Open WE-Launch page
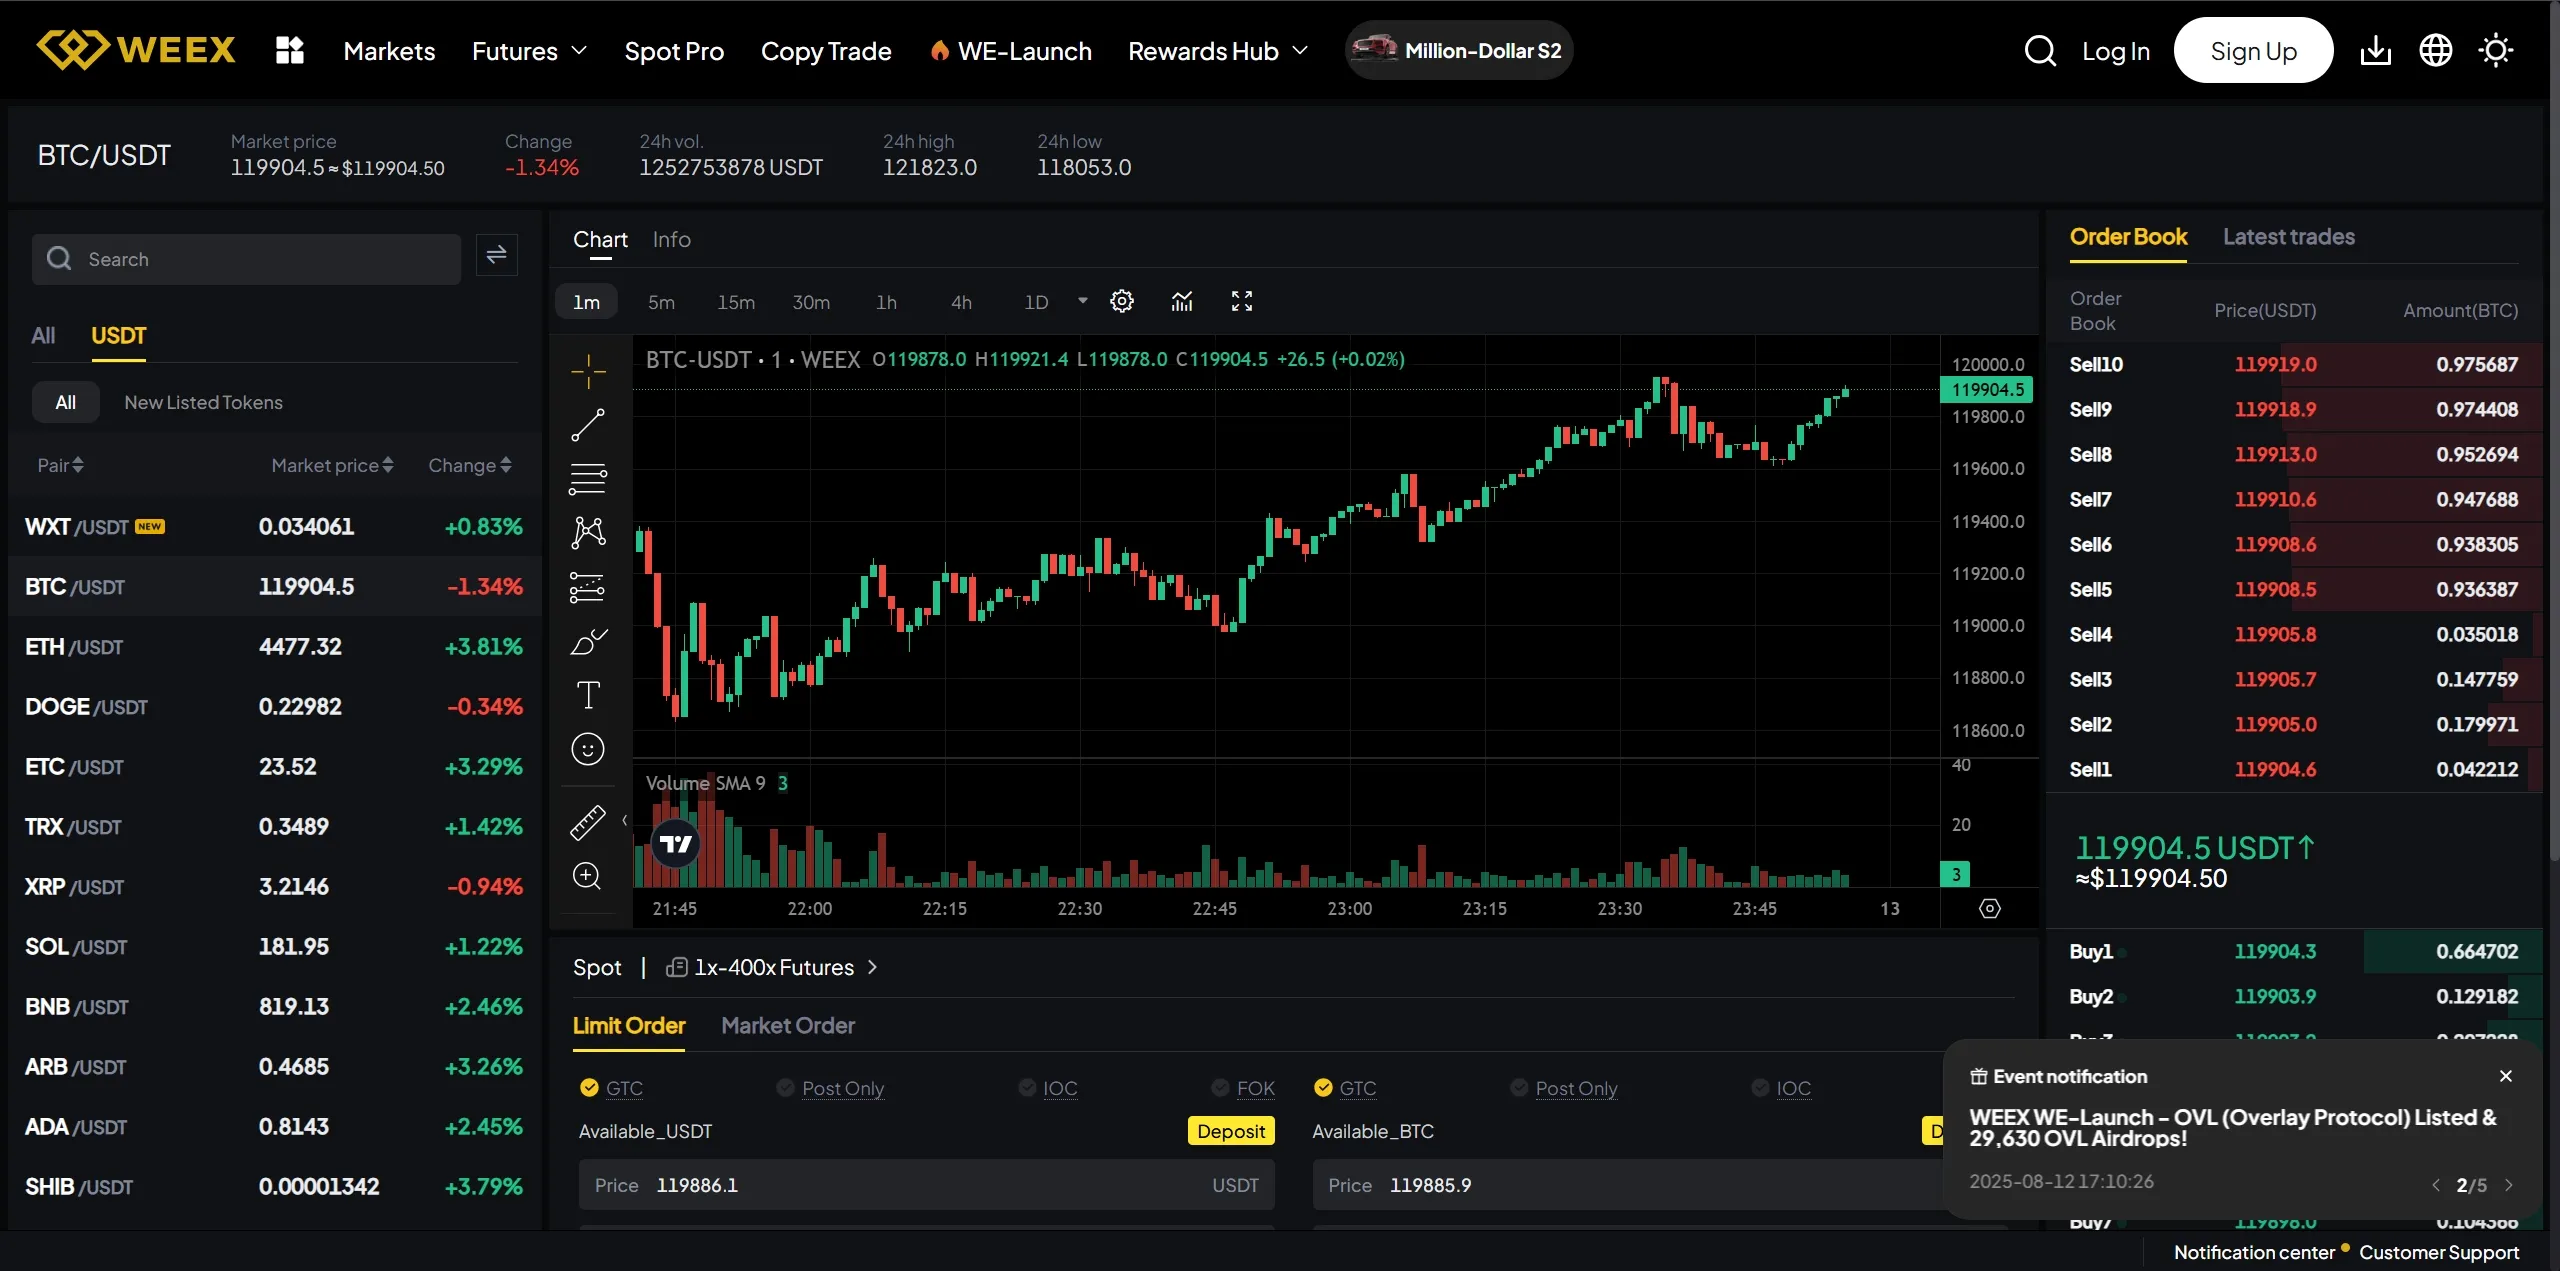The height and width of the screenshot is (1271, 2560). [1010, 51]
